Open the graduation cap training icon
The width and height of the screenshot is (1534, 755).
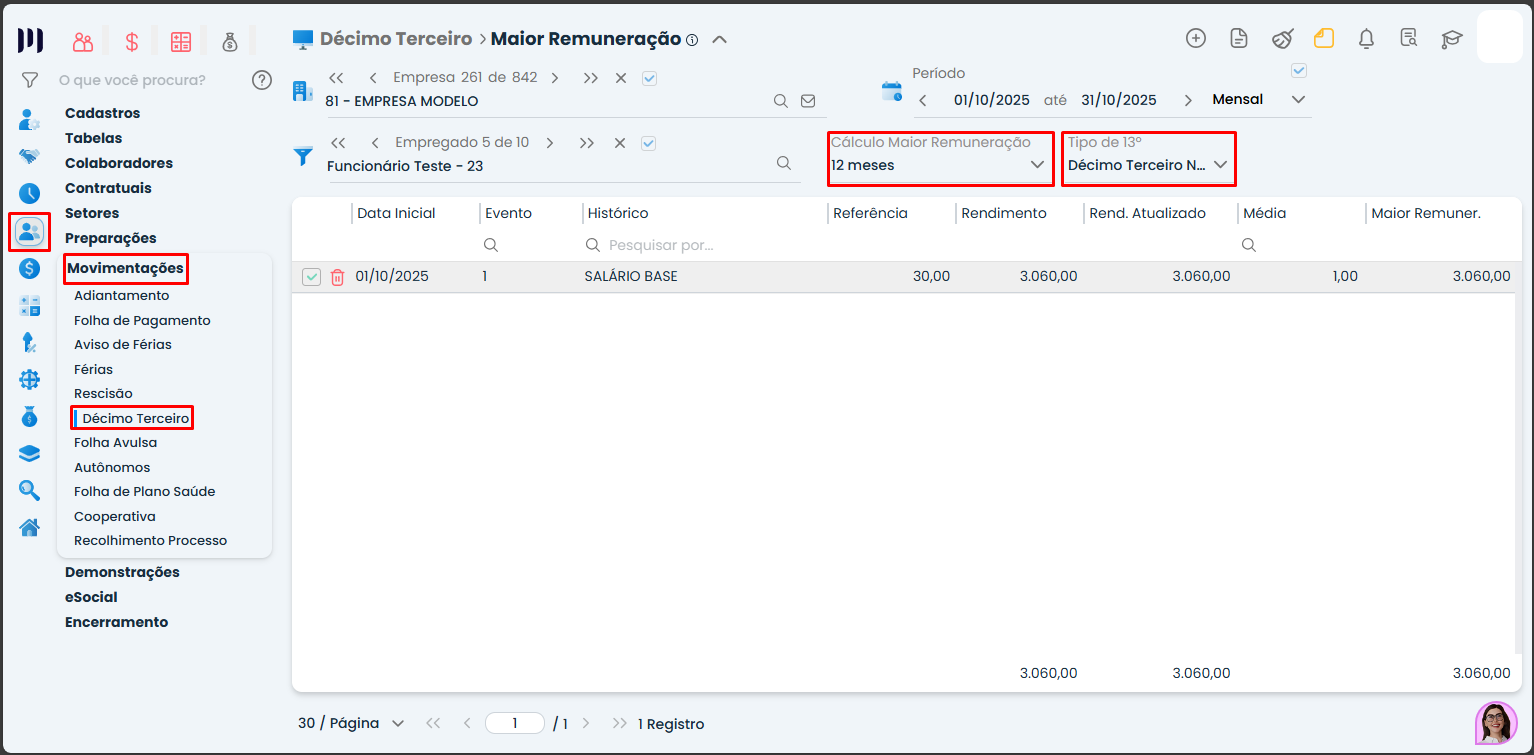point(1451,39)
